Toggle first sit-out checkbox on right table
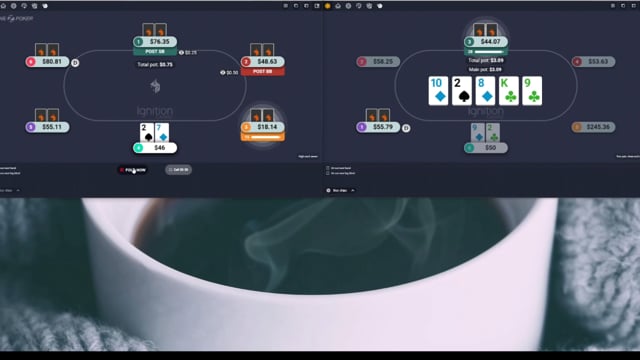The width and height of the screenshot is (640, 360). pyautogui.click(x=327, y=168)
